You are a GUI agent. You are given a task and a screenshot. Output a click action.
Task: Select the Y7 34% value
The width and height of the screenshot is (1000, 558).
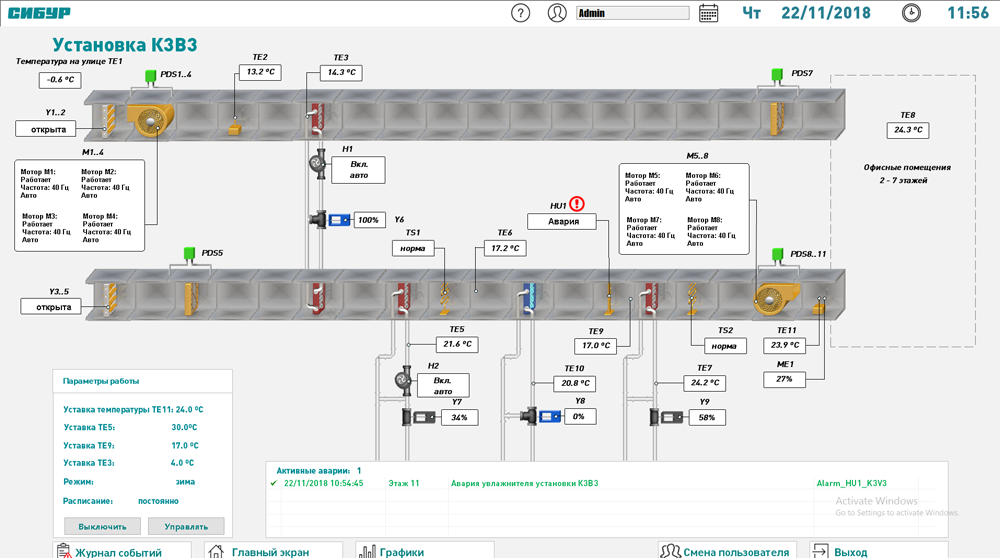click(x=459, y=418)
